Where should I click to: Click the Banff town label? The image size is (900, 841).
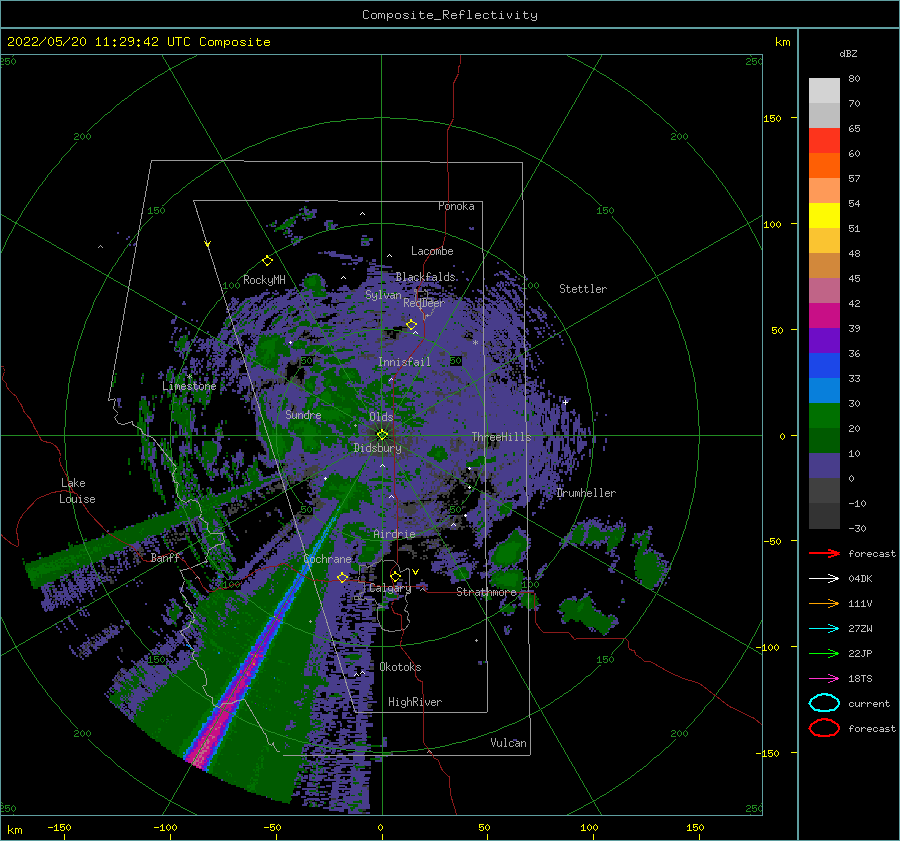click(166, 558)
